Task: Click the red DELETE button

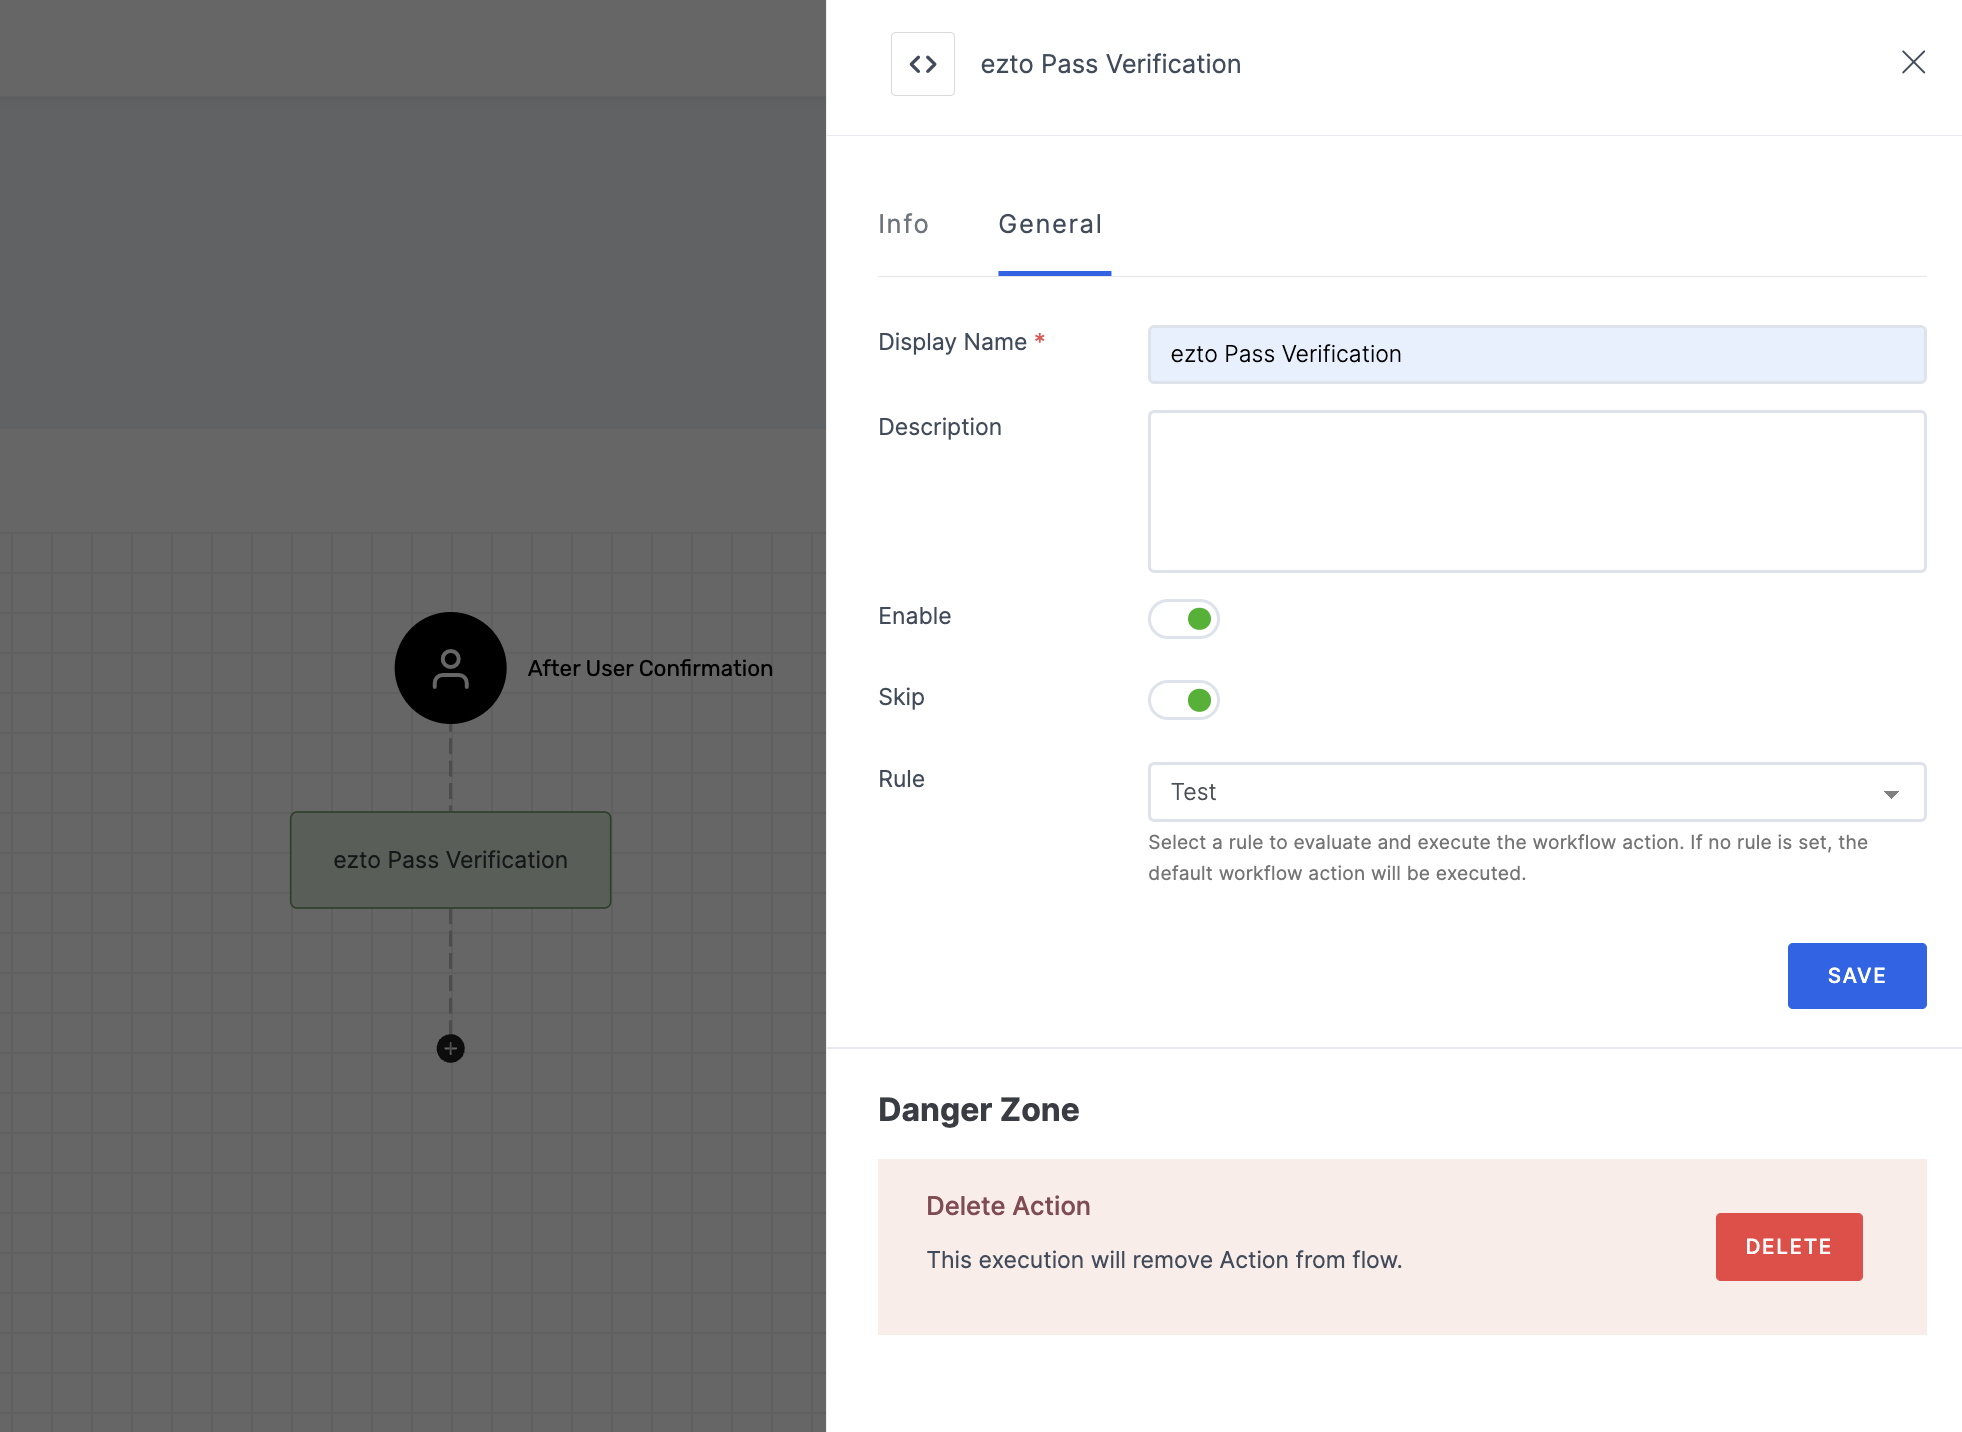Action: (1789, 1247)
